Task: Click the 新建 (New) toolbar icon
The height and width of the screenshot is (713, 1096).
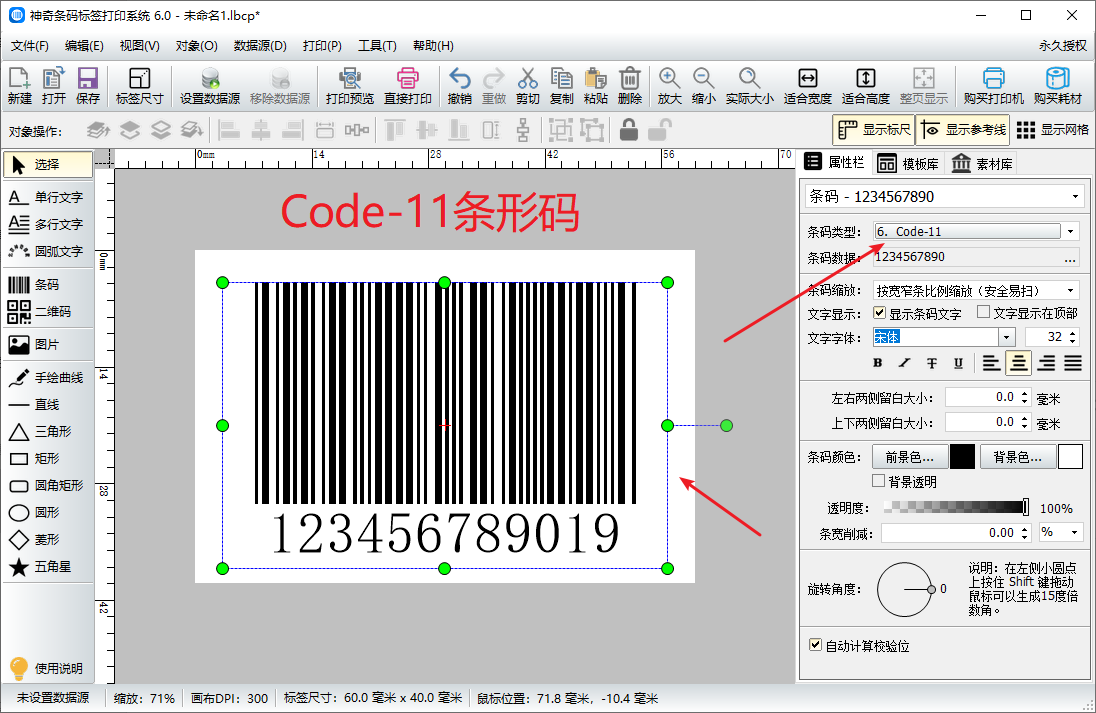Action: (x=20, y=86)
